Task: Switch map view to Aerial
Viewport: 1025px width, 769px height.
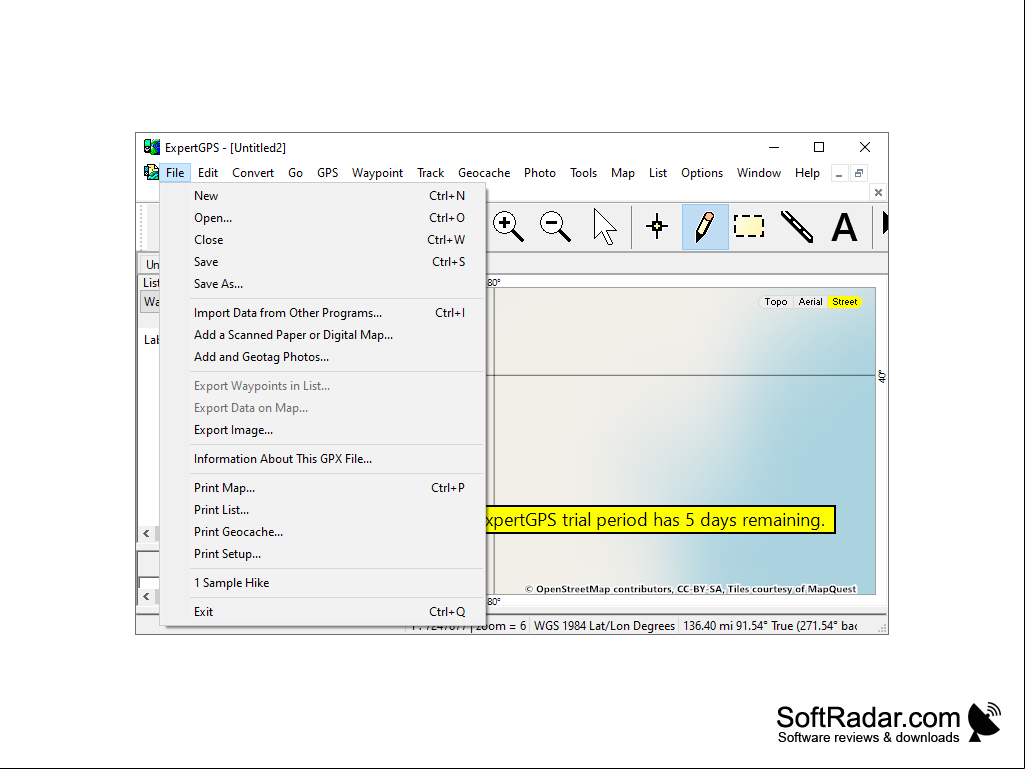Action: 810,301
